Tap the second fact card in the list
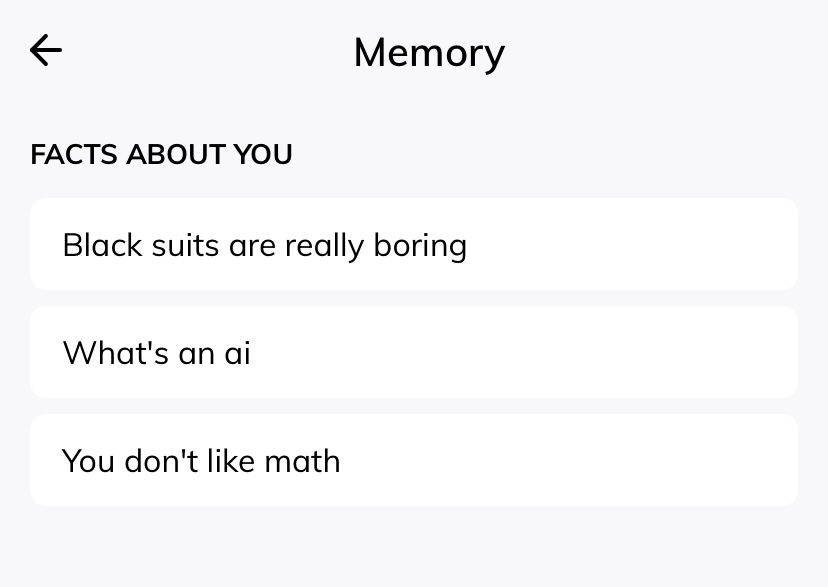 tap(413, 353)
